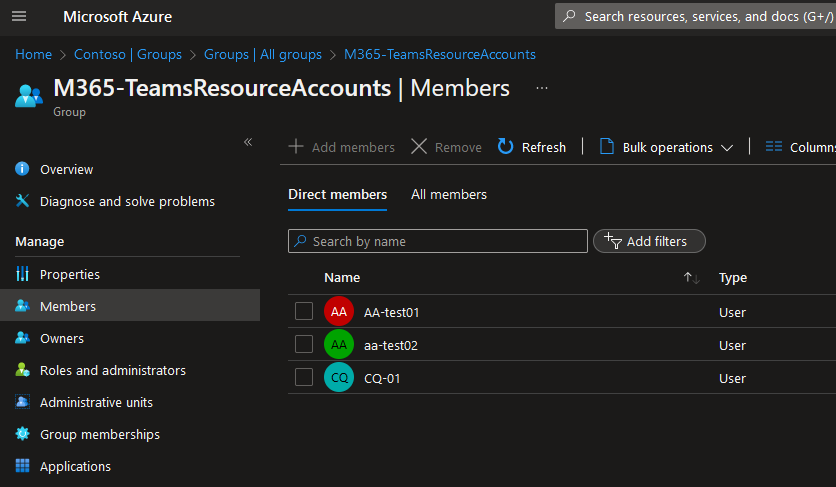Screen dimensions: 836x487
Task: Click the filter funnel icon in Add filters
Action: pos(613,241)
